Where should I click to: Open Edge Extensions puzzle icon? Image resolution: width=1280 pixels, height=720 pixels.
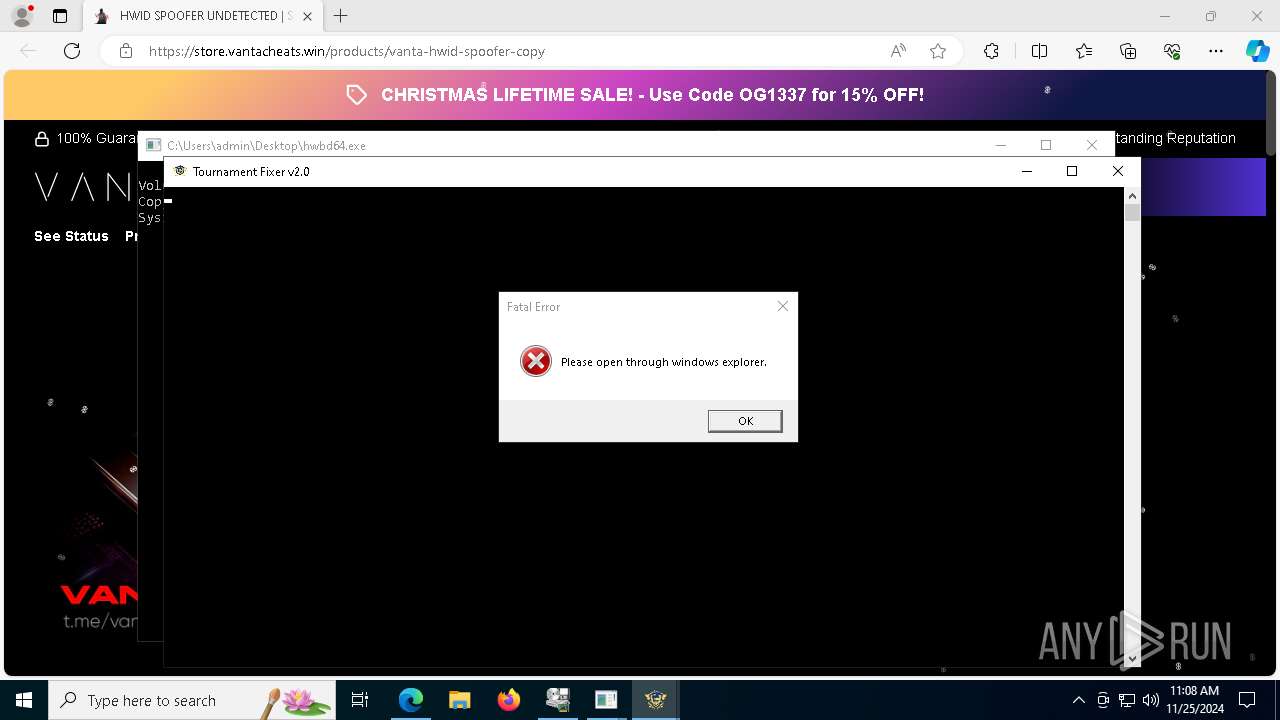[991, 51]
